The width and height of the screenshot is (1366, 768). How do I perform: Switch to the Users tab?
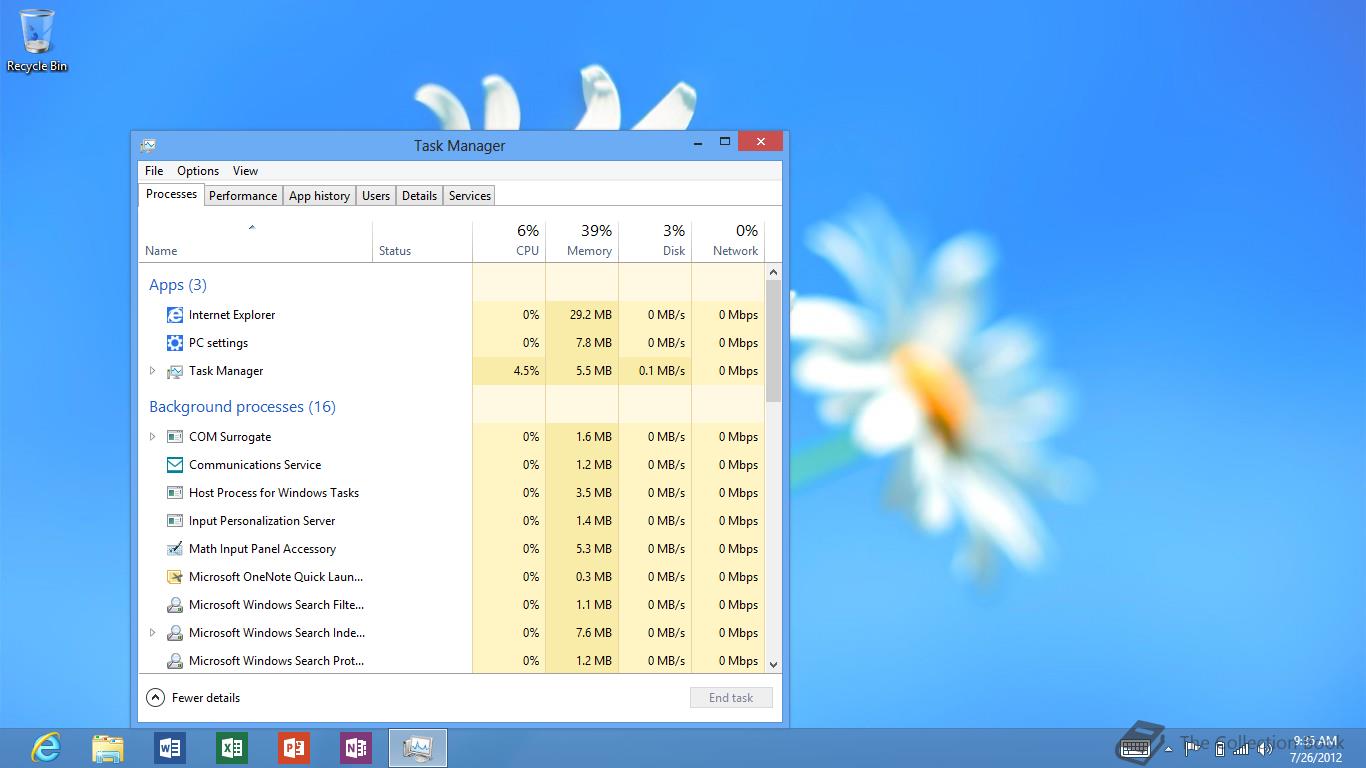coord(376,196)
